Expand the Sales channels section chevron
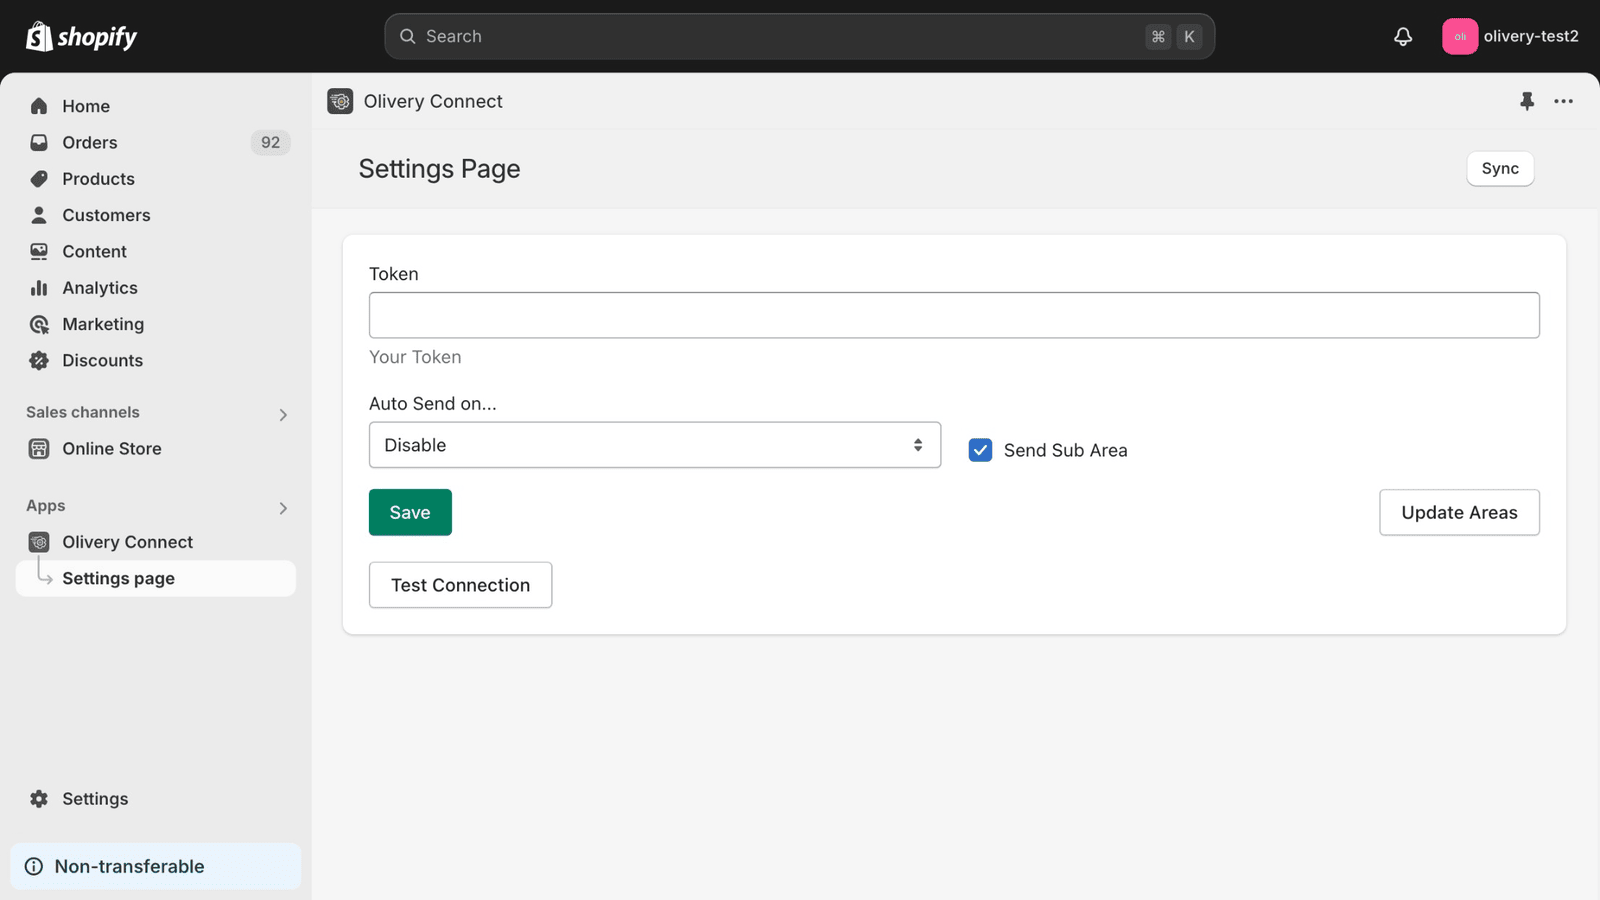 point(283,414)
